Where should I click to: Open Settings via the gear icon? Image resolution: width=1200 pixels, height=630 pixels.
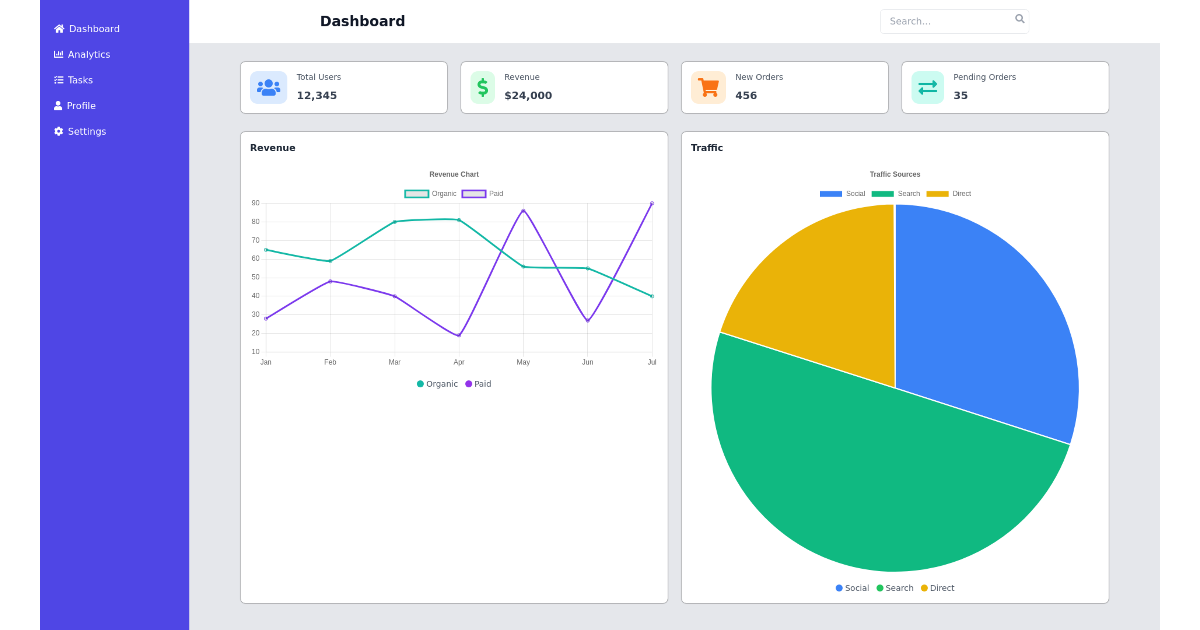[x=57, y=131]
